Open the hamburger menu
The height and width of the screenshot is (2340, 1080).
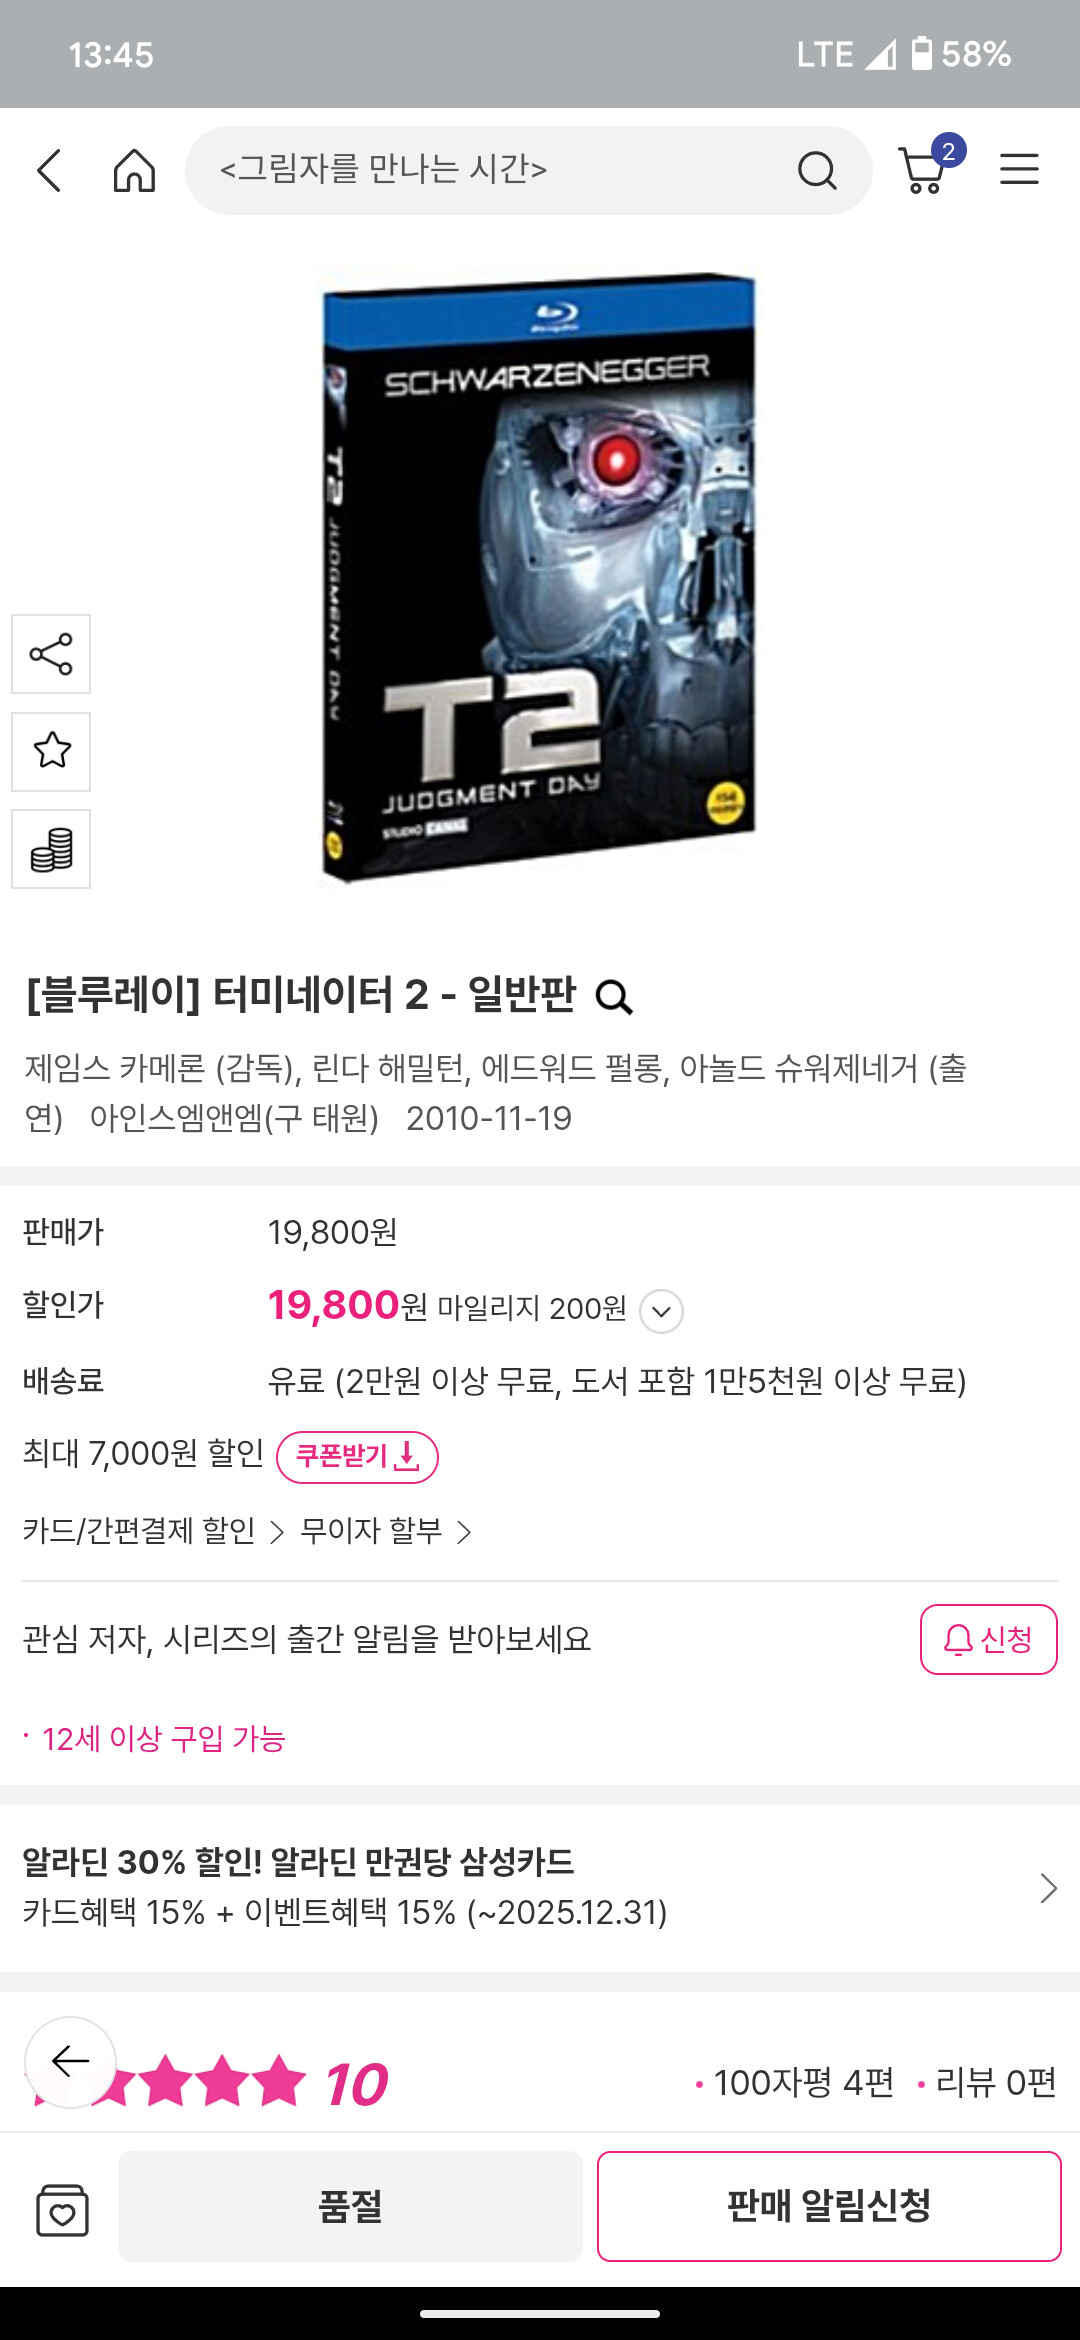1019,169
